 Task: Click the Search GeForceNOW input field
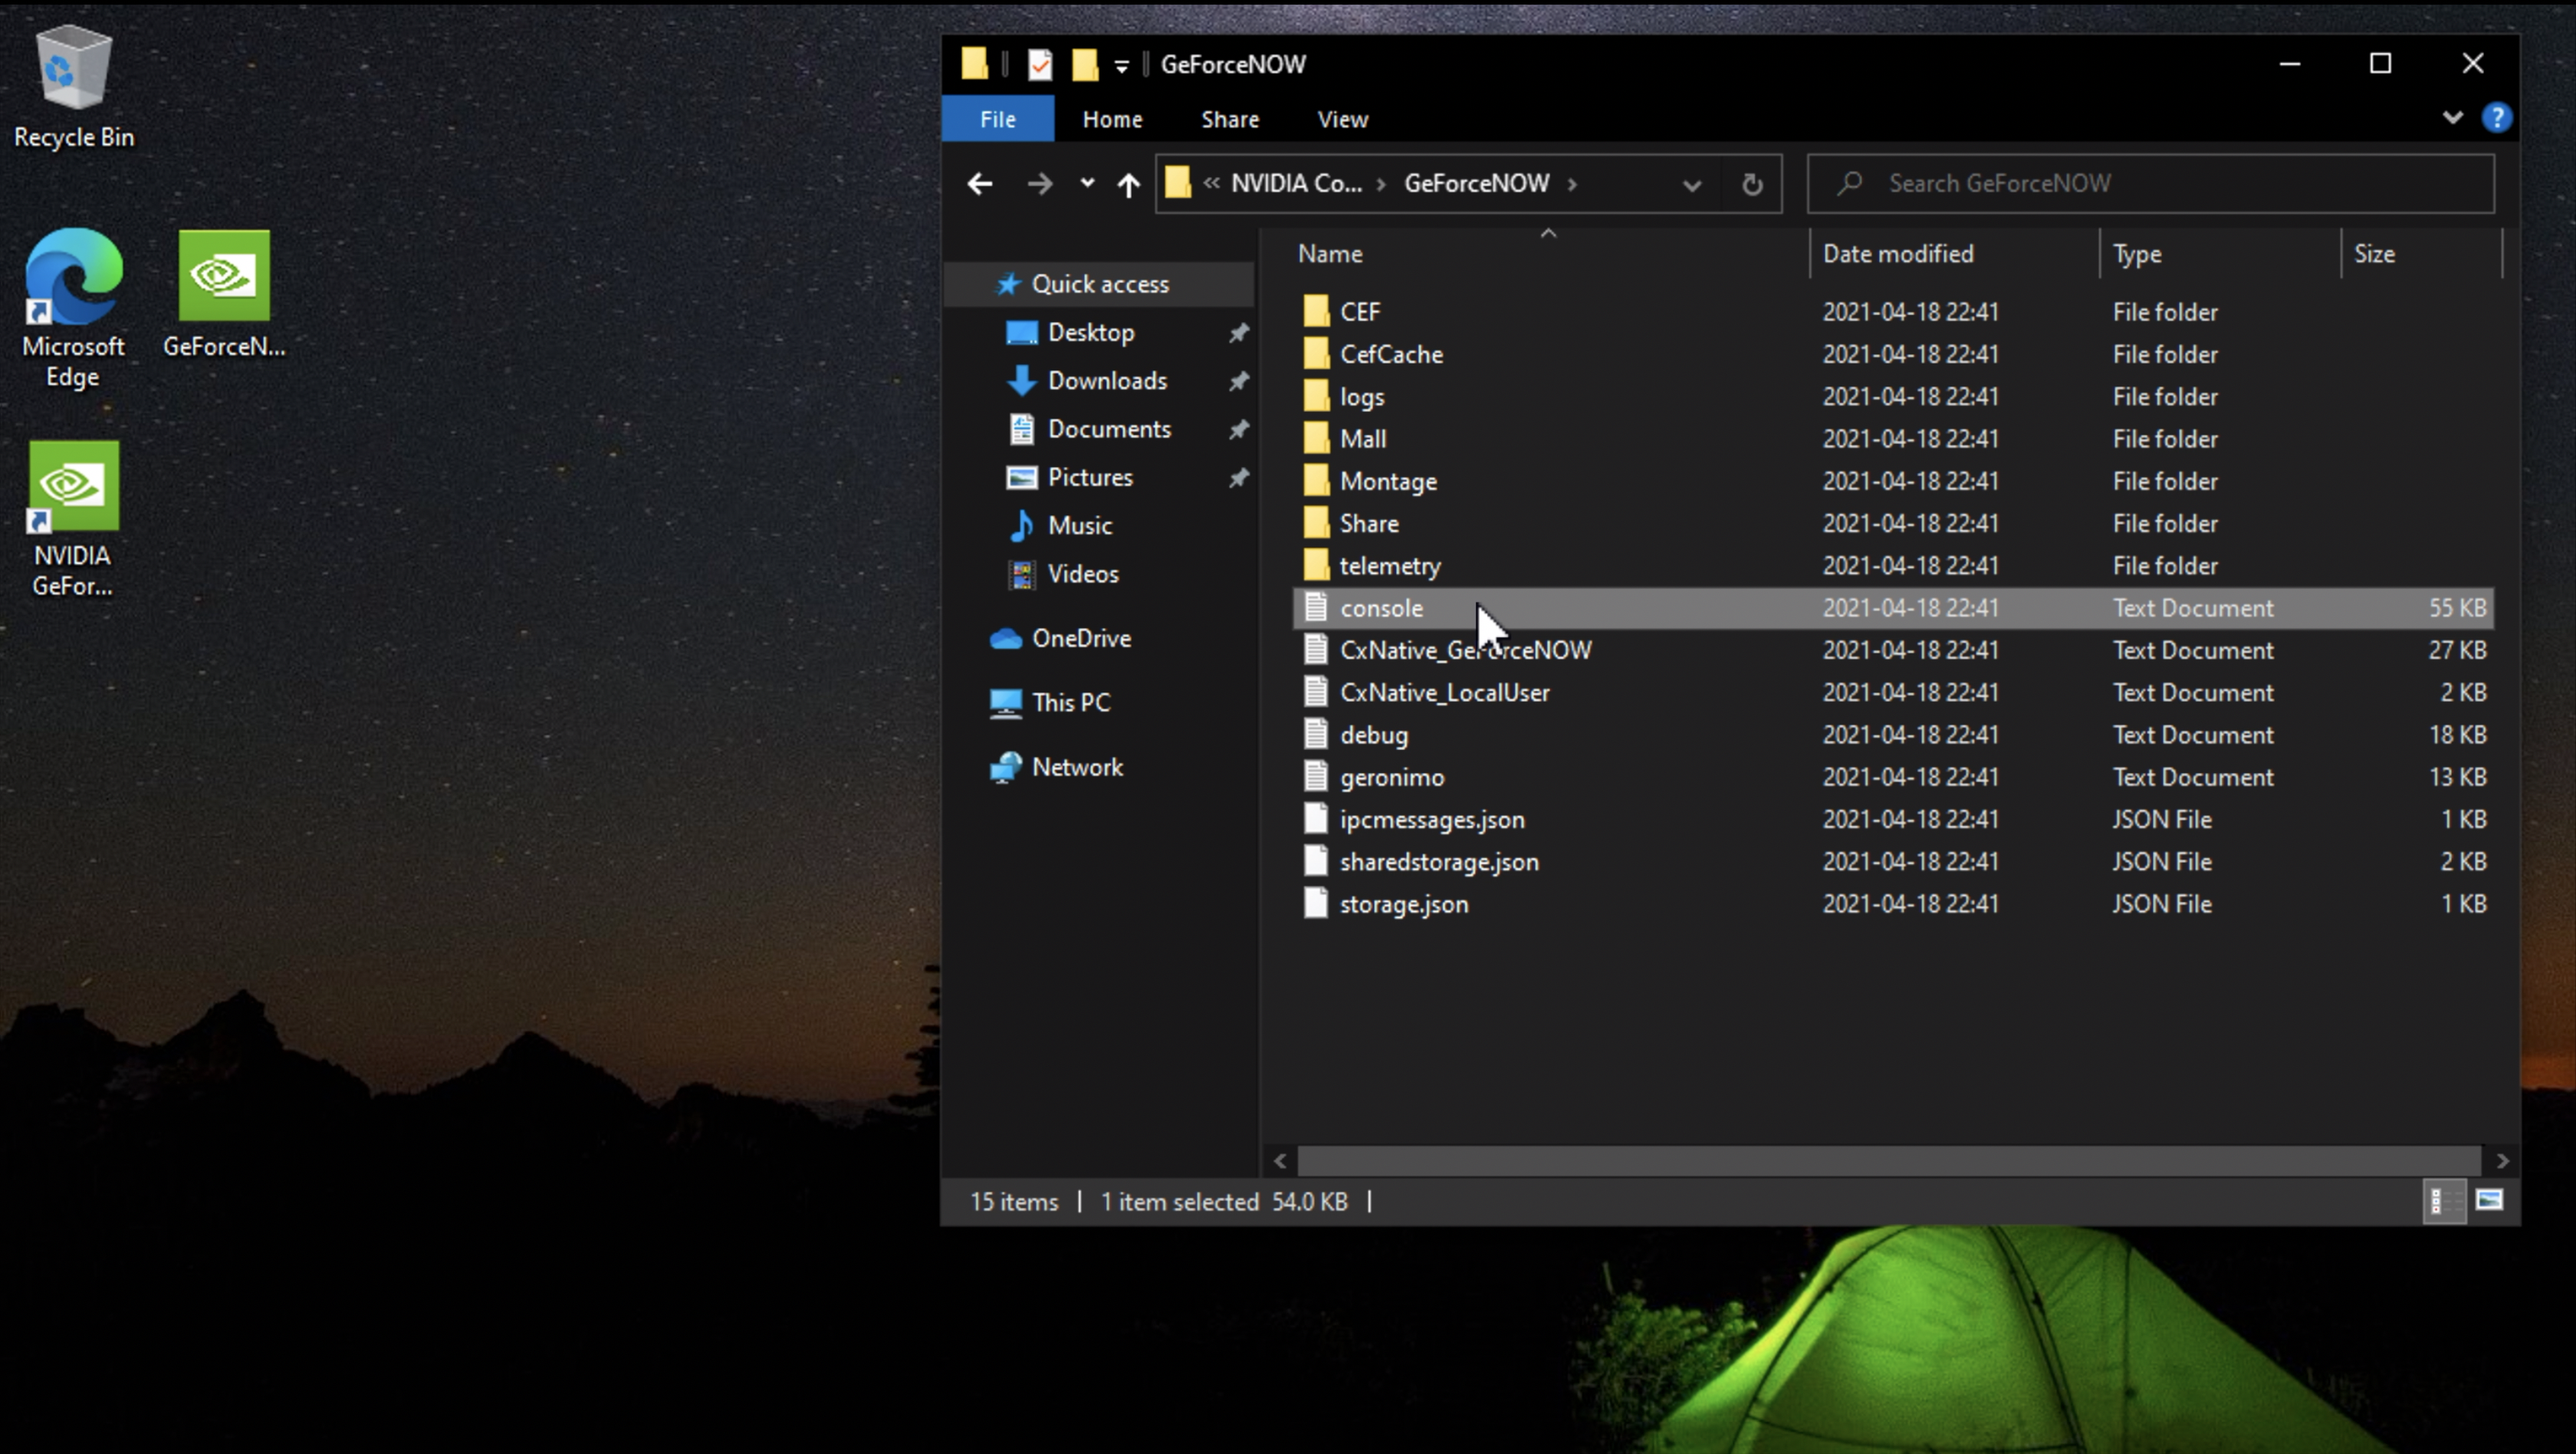click(2150, 184)
